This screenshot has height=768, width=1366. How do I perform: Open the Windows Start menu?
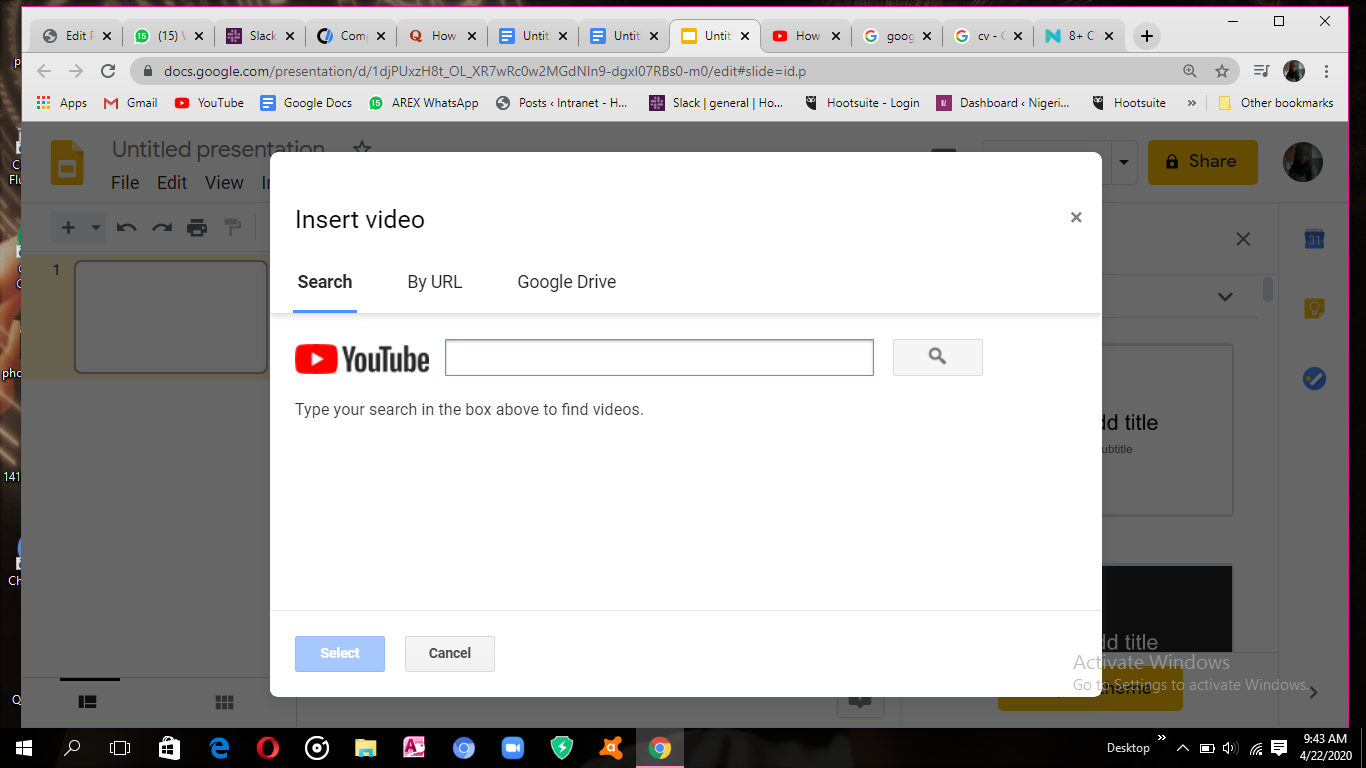coord(23,747)
